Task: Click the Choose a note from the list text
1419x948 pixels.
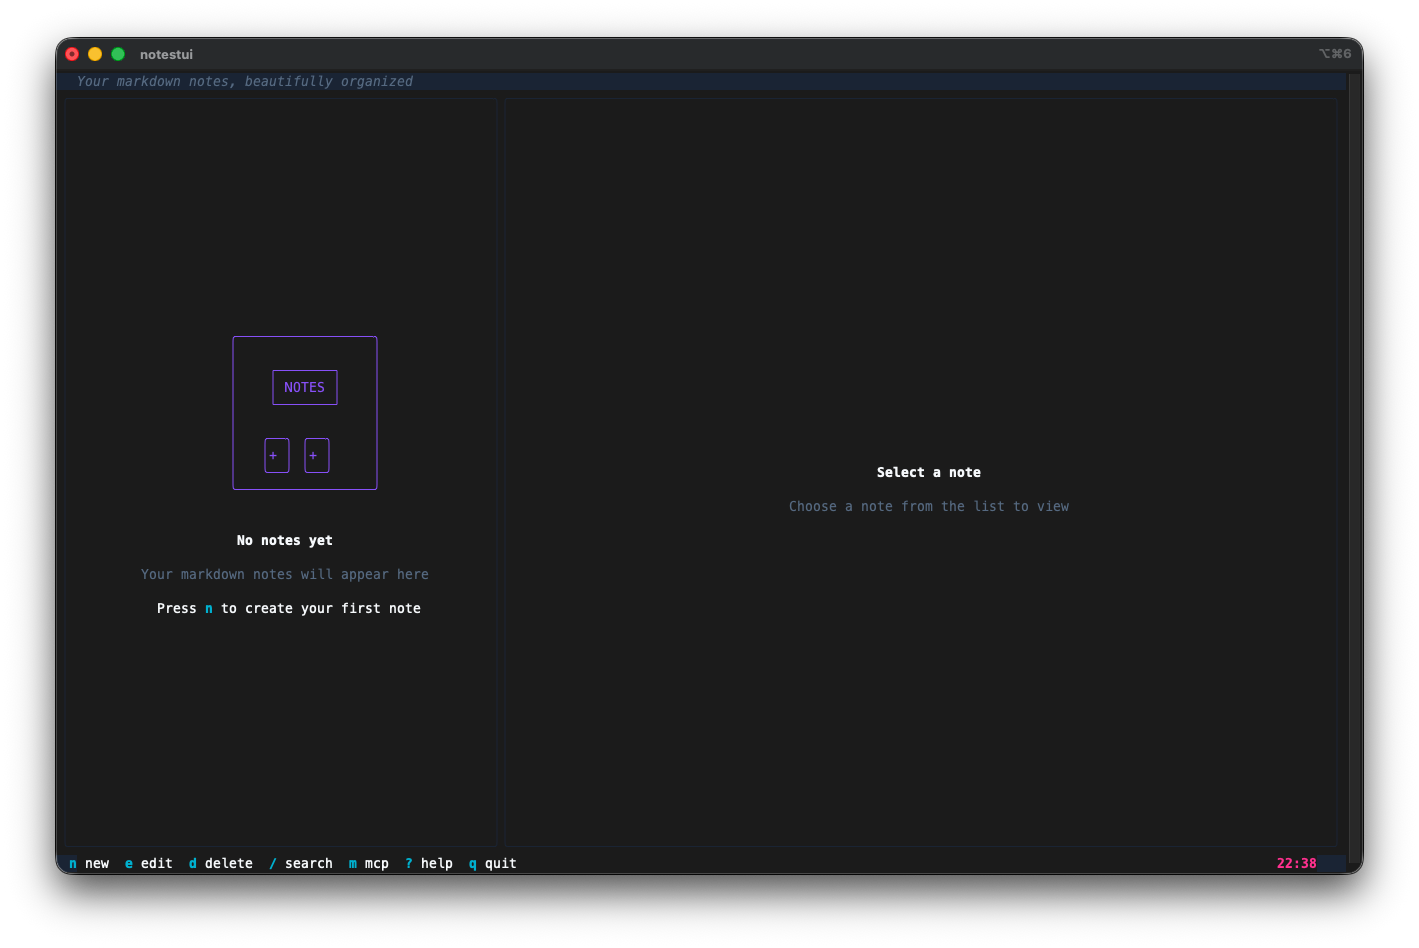Action: coord(928,506)
